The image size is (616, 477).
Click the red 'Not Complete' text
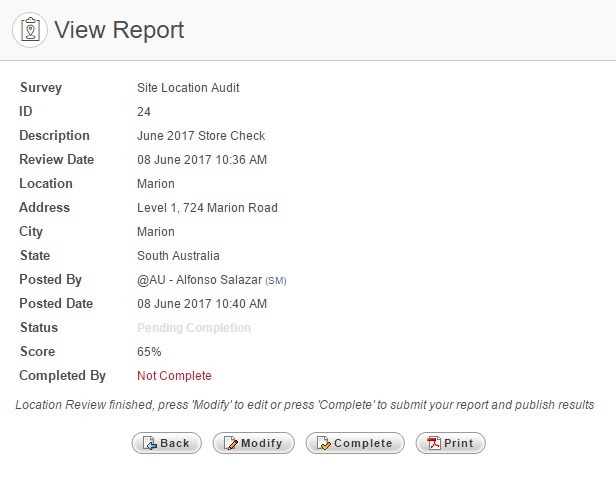click(174, 376)
